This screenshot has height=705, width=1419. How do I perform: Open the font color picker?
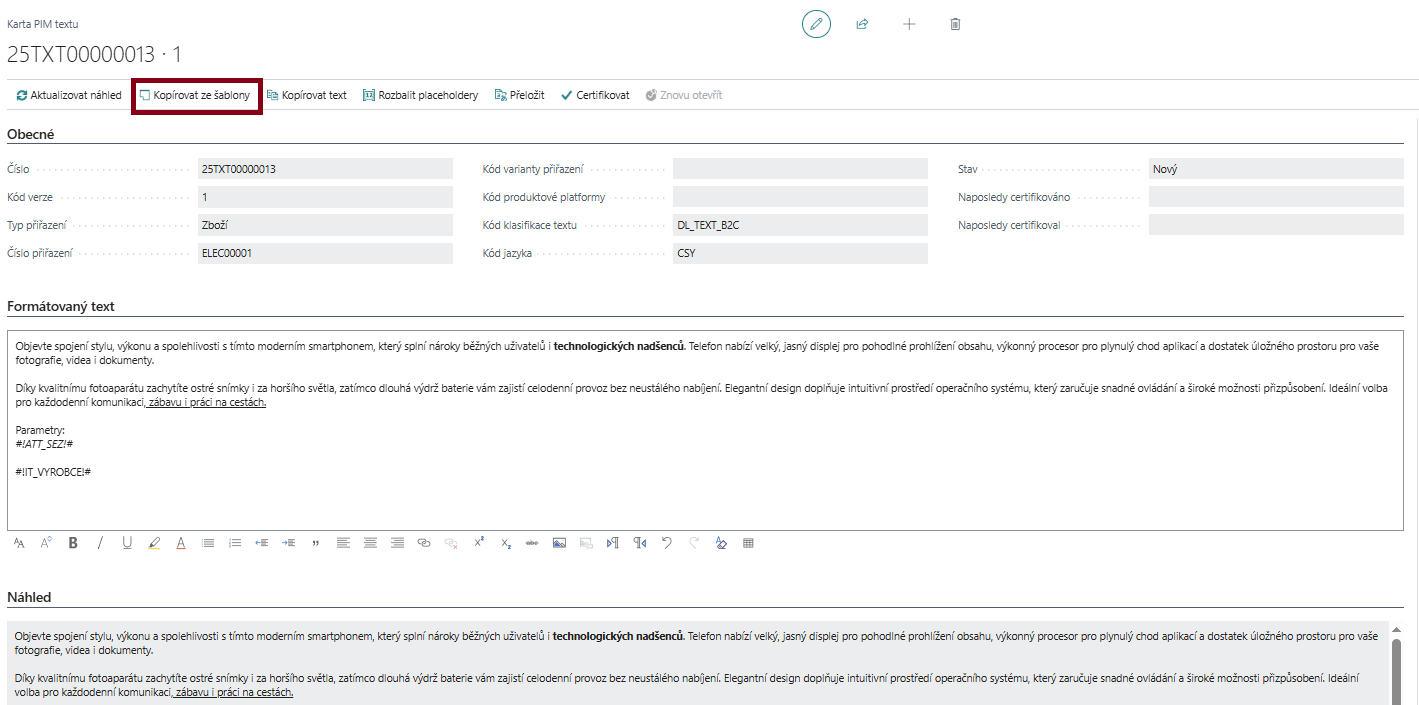click(181, 543)
